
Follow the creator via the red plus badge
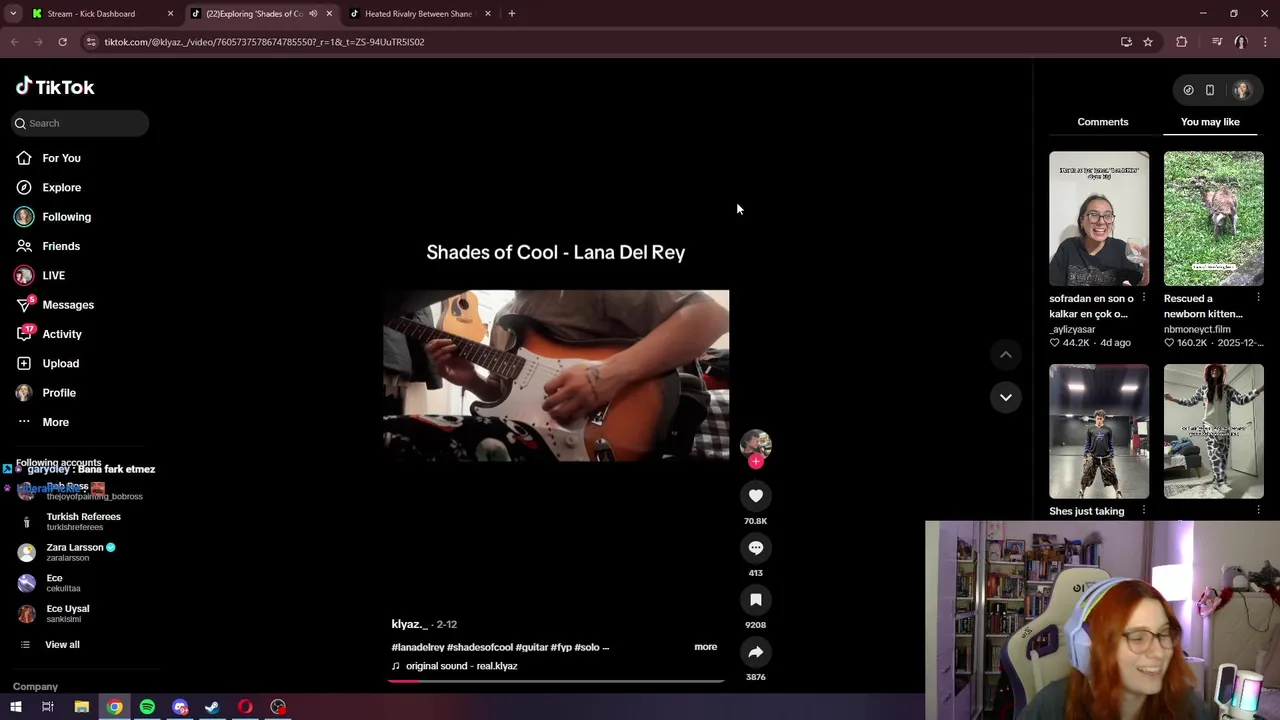(756, 461)
